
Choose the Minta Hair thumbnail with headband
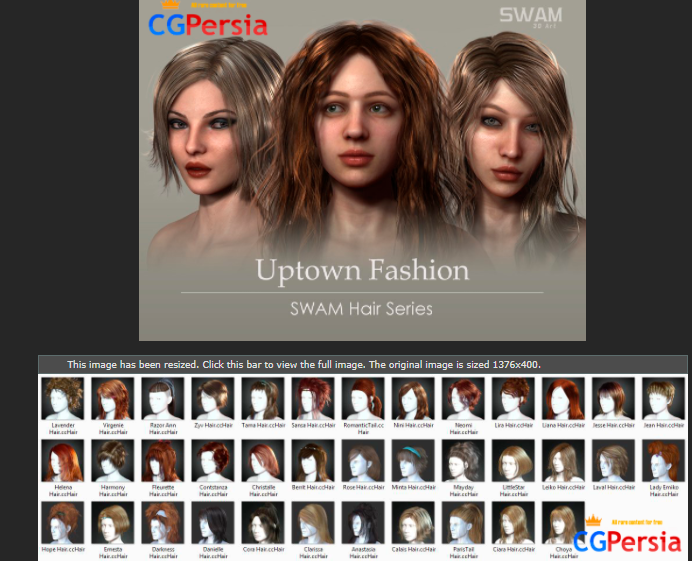pos(413,461)
